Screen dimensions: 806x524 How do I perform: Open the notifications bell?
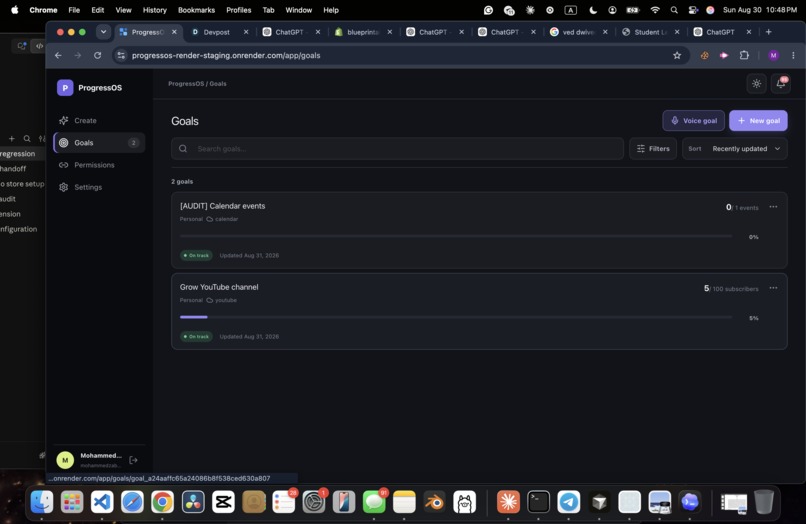click(x=780, y=84)
